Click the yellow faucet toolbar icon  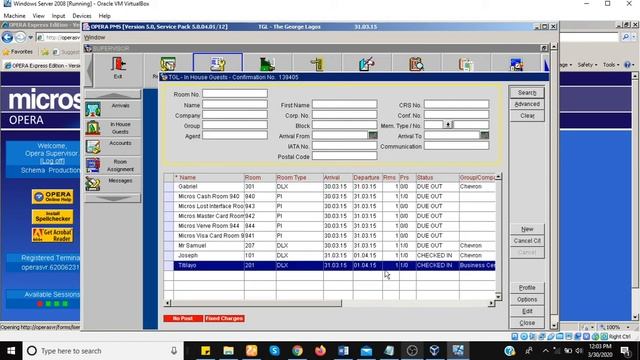pyautogui.click(x=317, y=64)
